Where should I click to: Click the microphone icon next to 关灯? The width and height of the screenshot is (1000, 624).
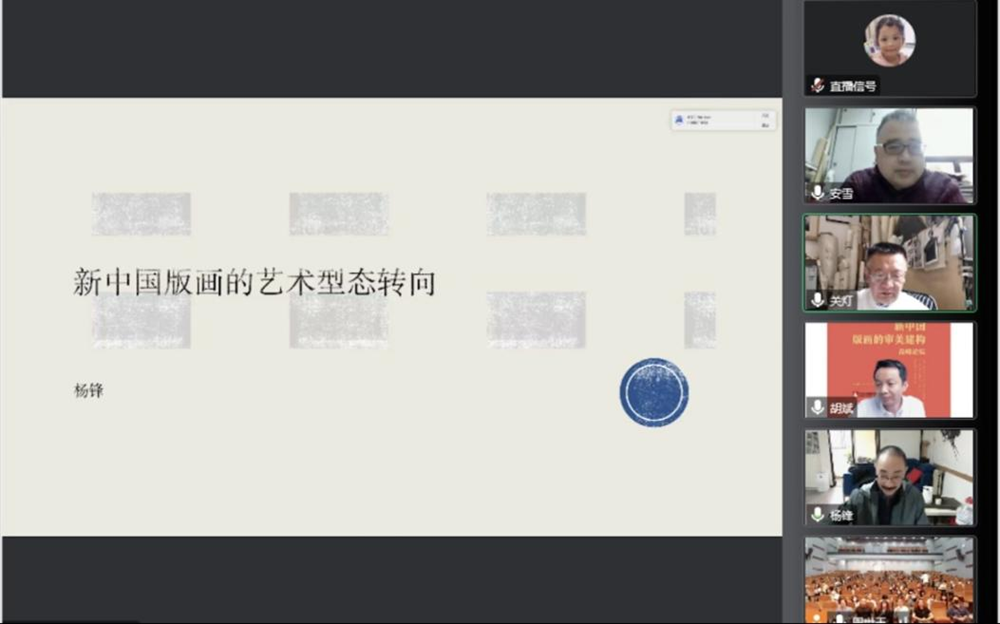[818, 300]
